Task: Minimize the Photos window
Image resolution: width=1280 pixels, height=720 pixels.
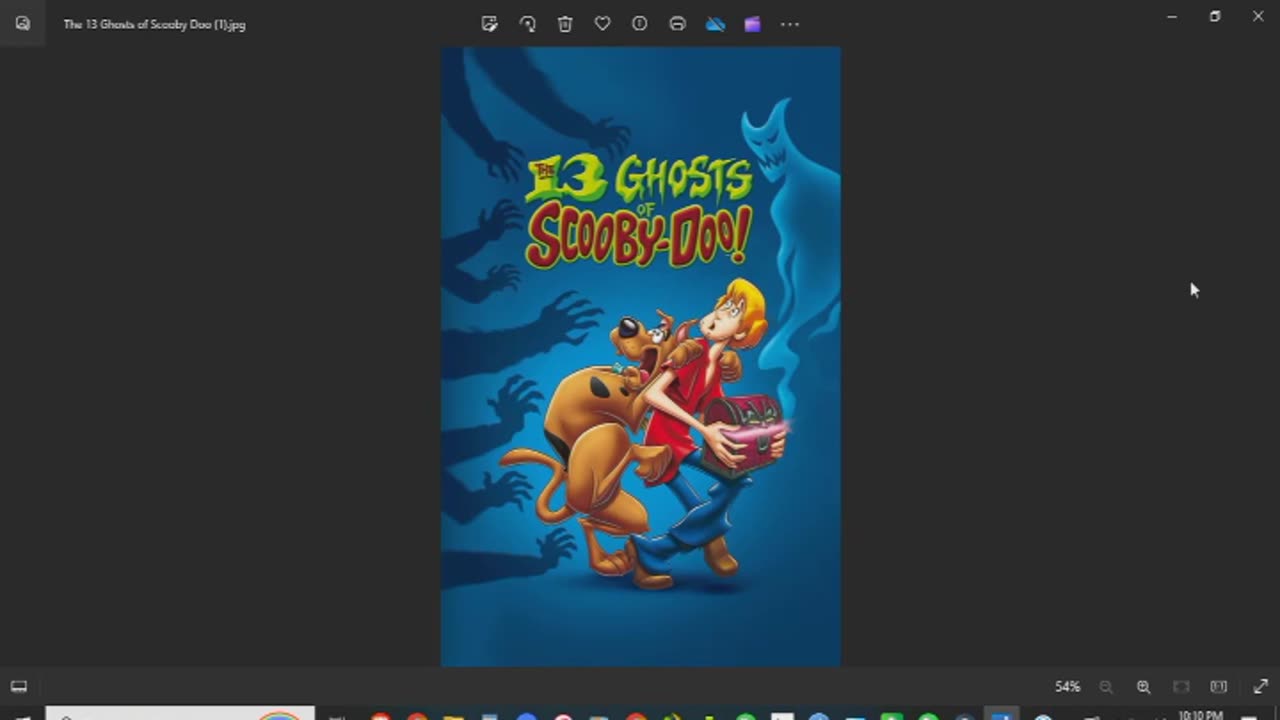Action: click(1171, 17)
